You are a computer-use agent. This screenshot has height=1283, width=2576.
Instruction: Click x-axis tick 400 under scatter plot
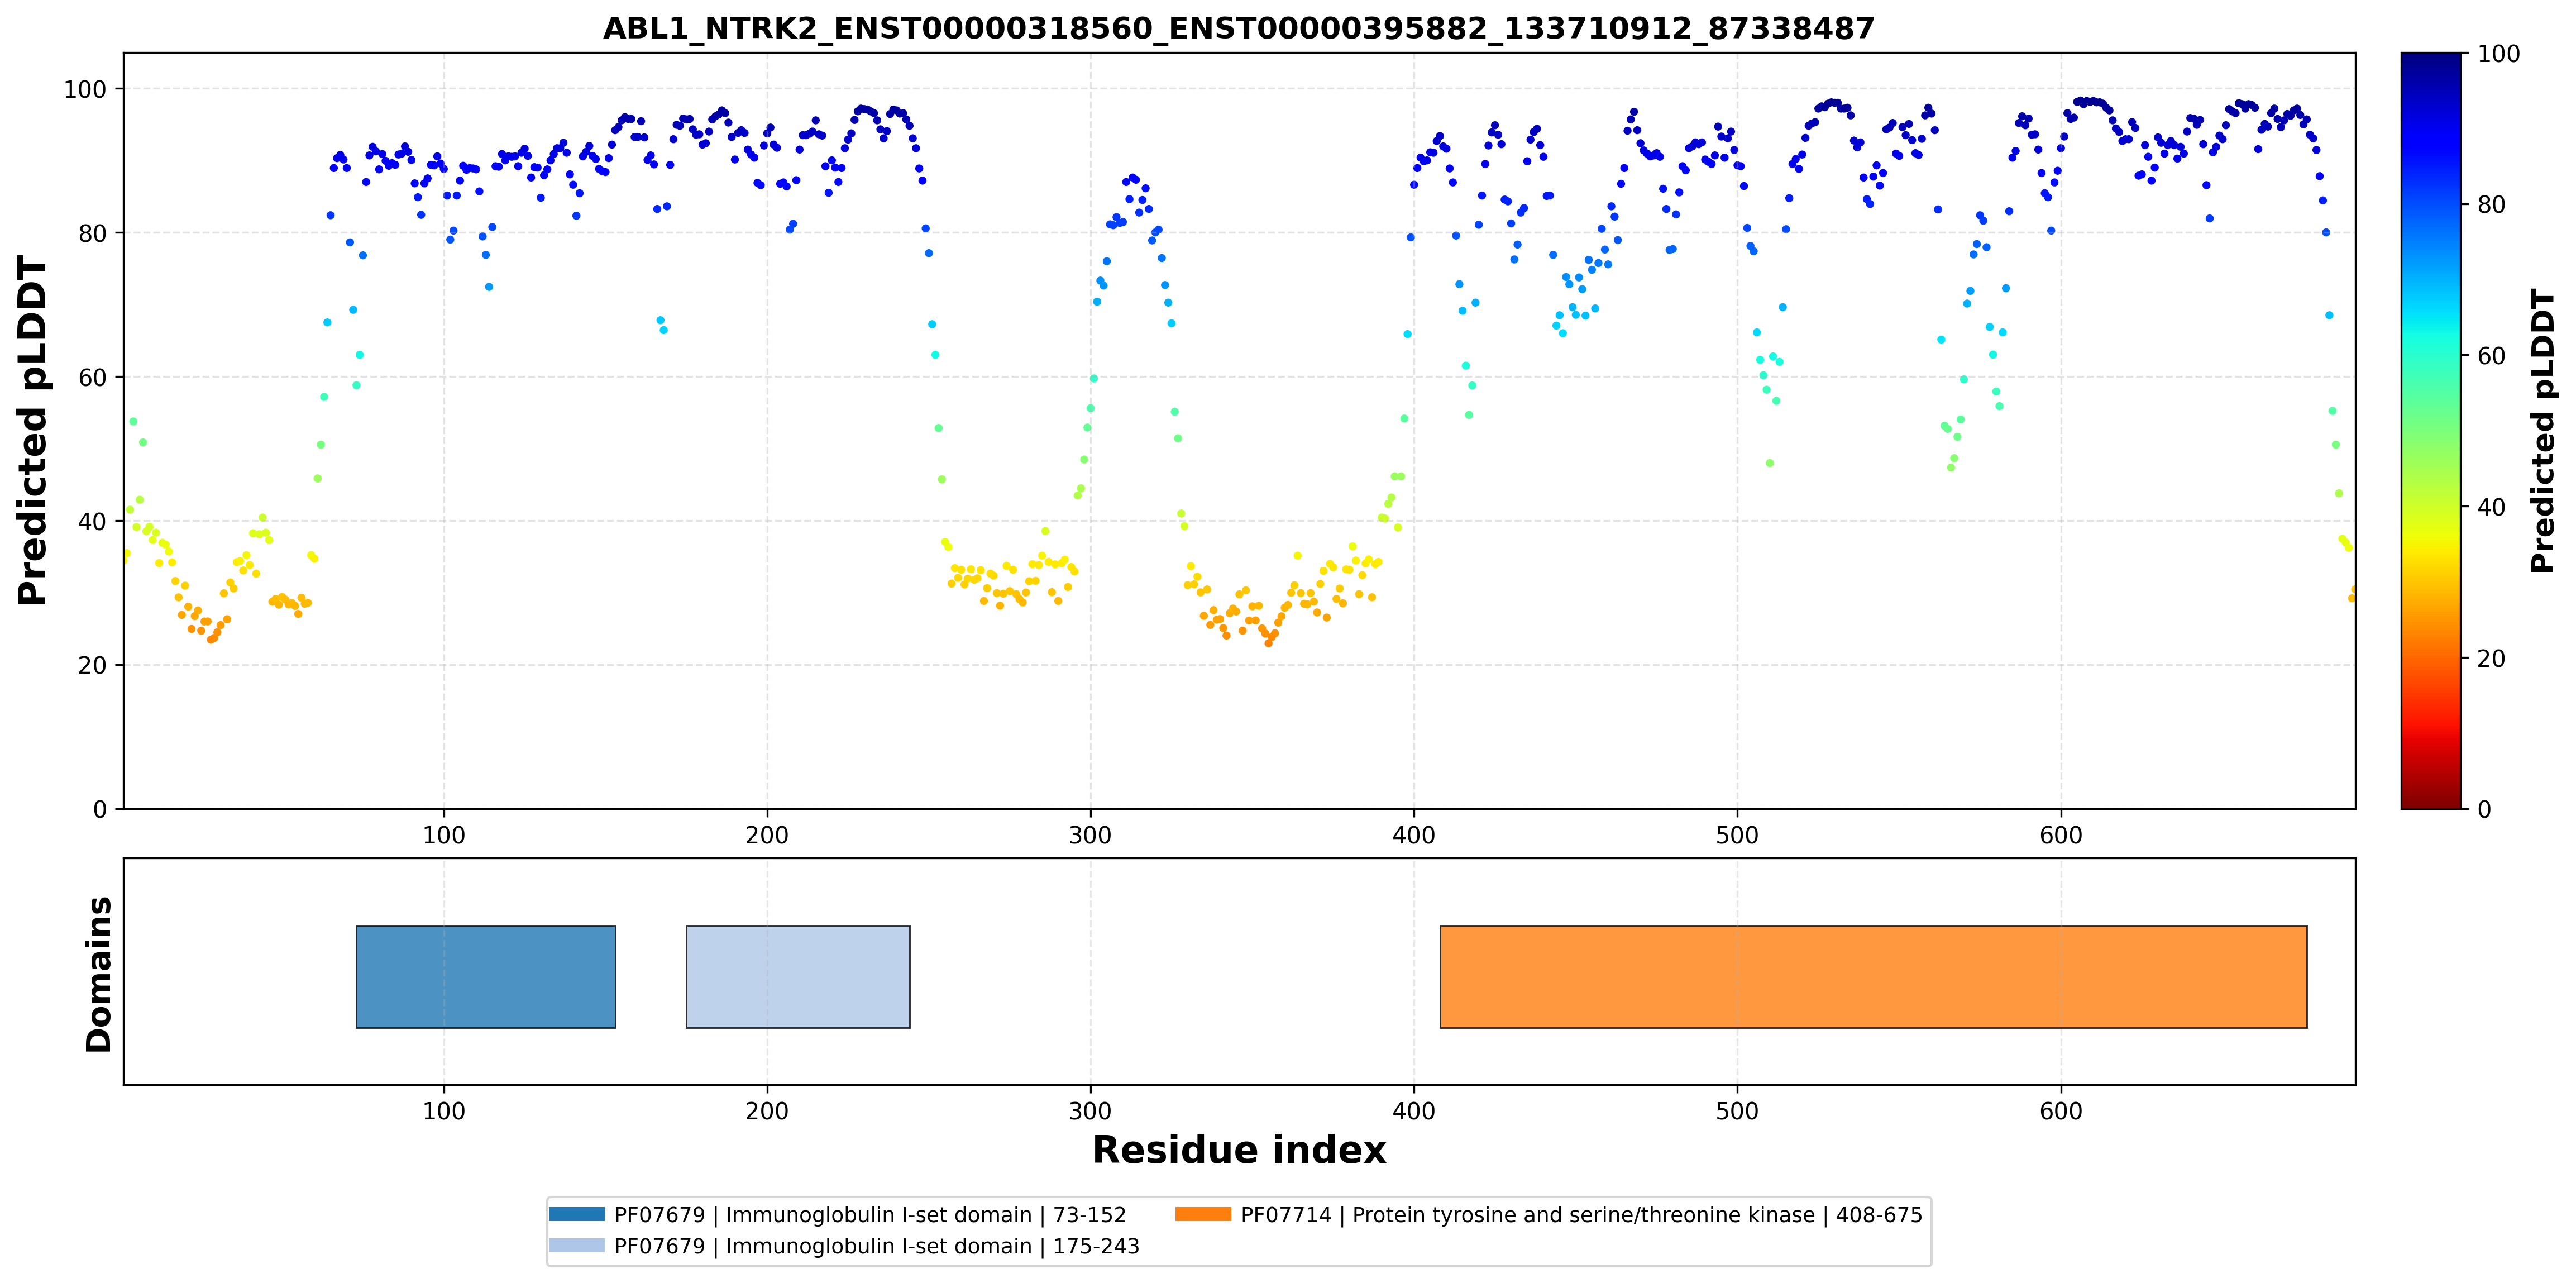pyautogui.click(x=1414, y=835)
